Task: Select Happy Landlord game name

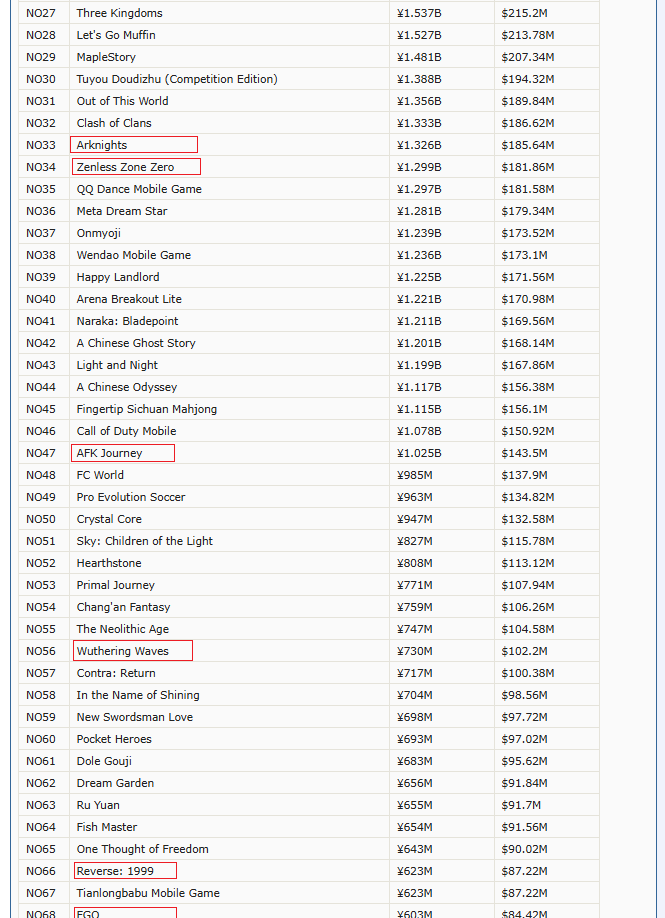Action: [x=118, y=277]
